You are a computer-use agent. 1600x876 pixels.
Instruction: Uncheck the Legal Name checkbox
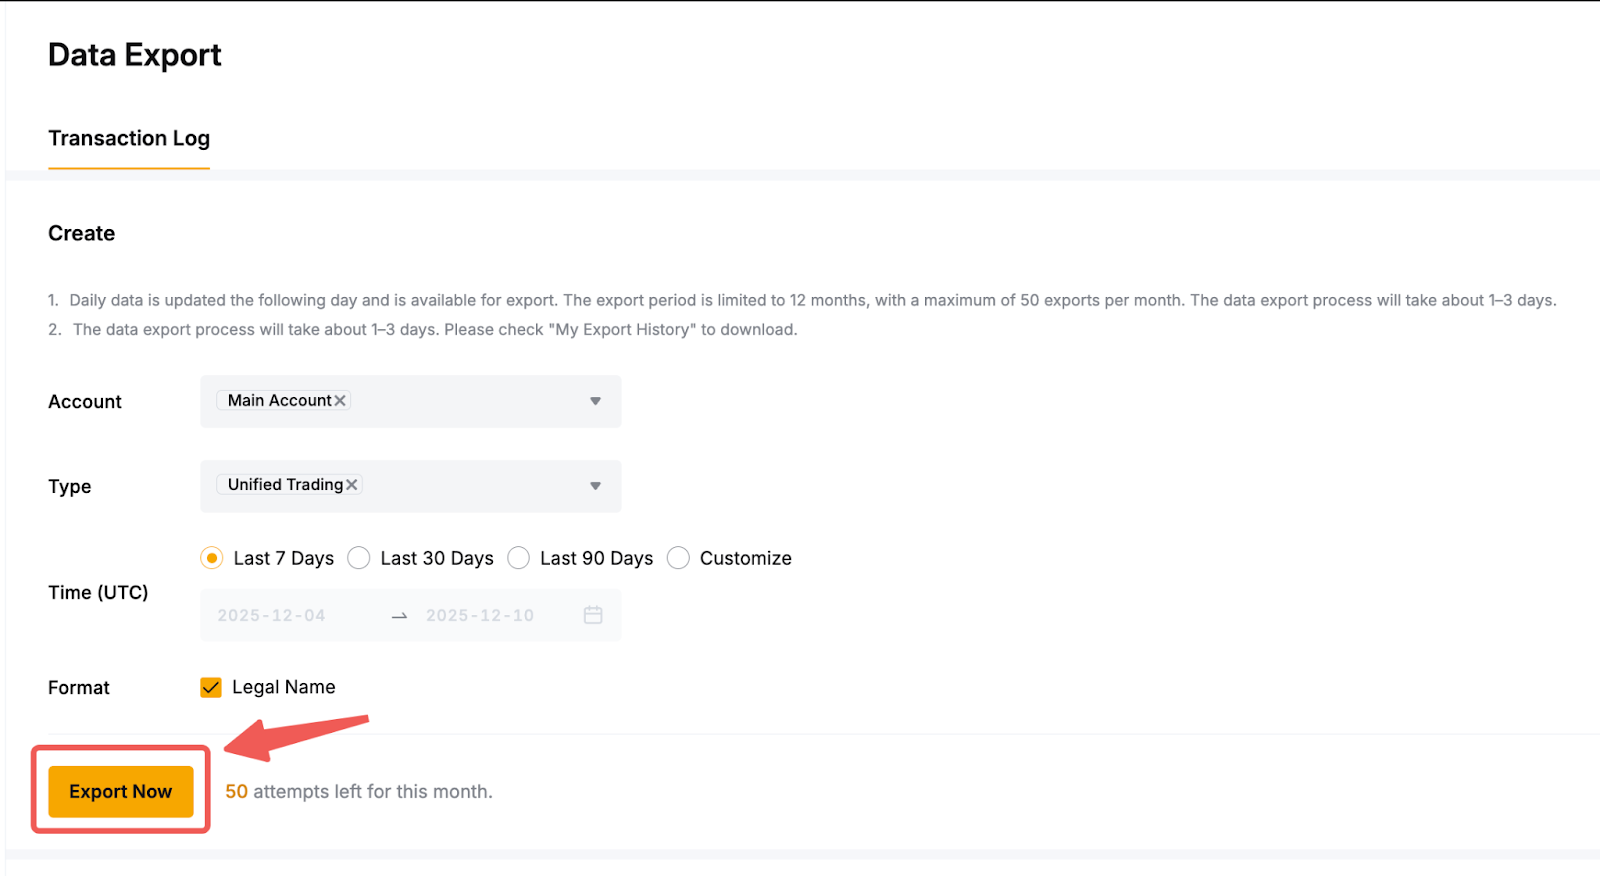[x=211, y=688]
